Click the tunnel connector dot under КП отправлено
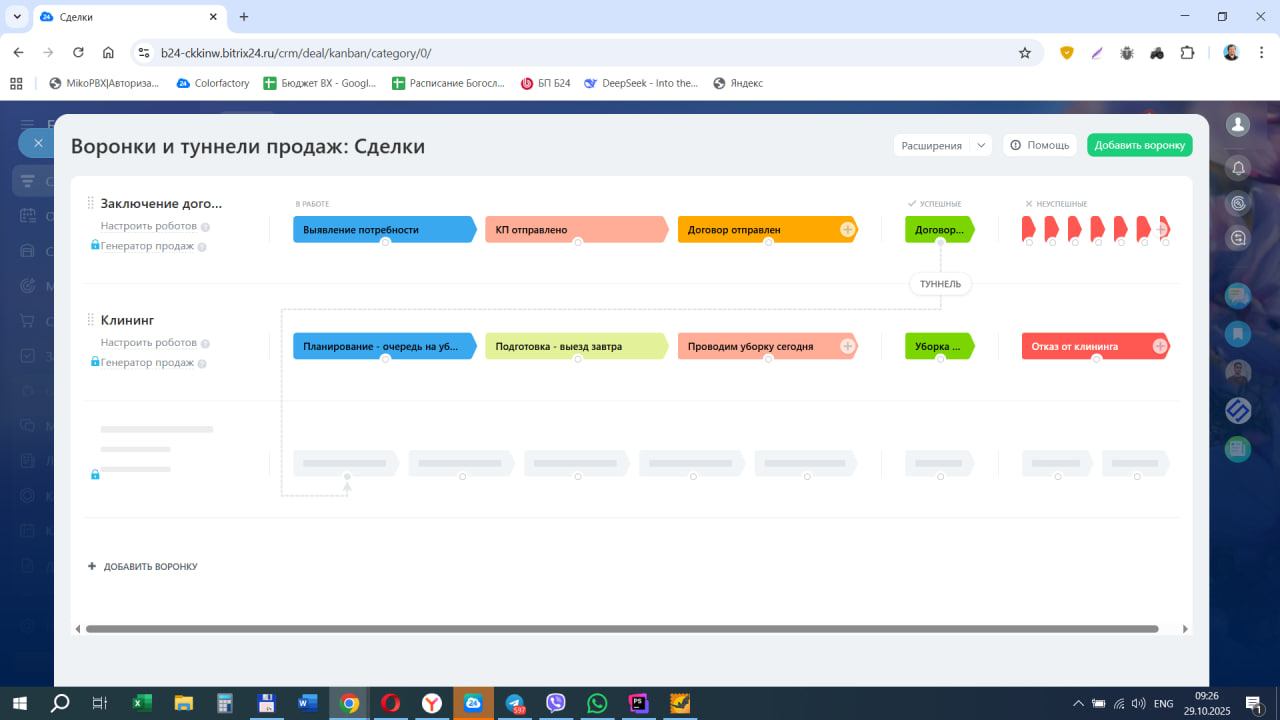This screenshot has width=1280, height=720. click(577, 243)
